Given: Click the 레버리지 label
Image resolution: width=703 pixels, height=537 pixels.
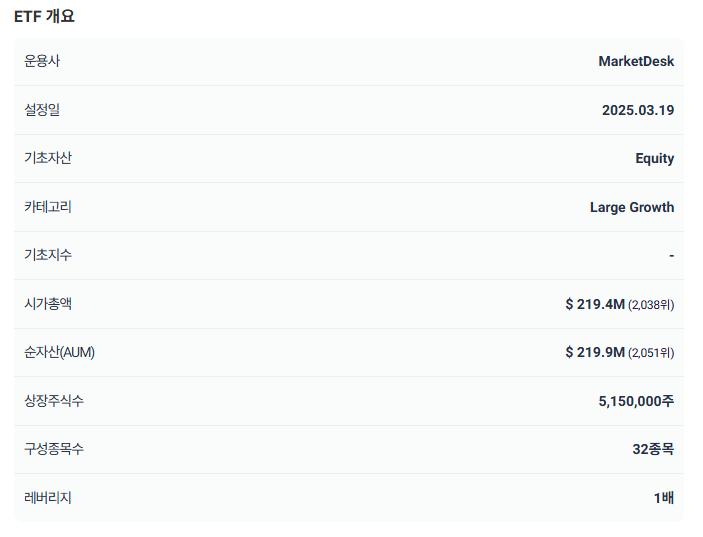Looking at the screenshot, I should coord(48,498).
